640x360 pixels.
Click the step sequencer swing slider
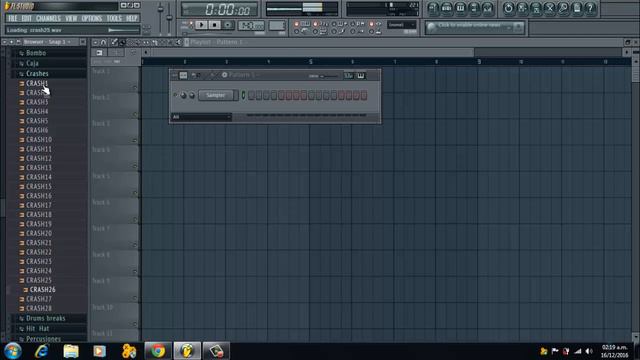(x=329, y=76)
